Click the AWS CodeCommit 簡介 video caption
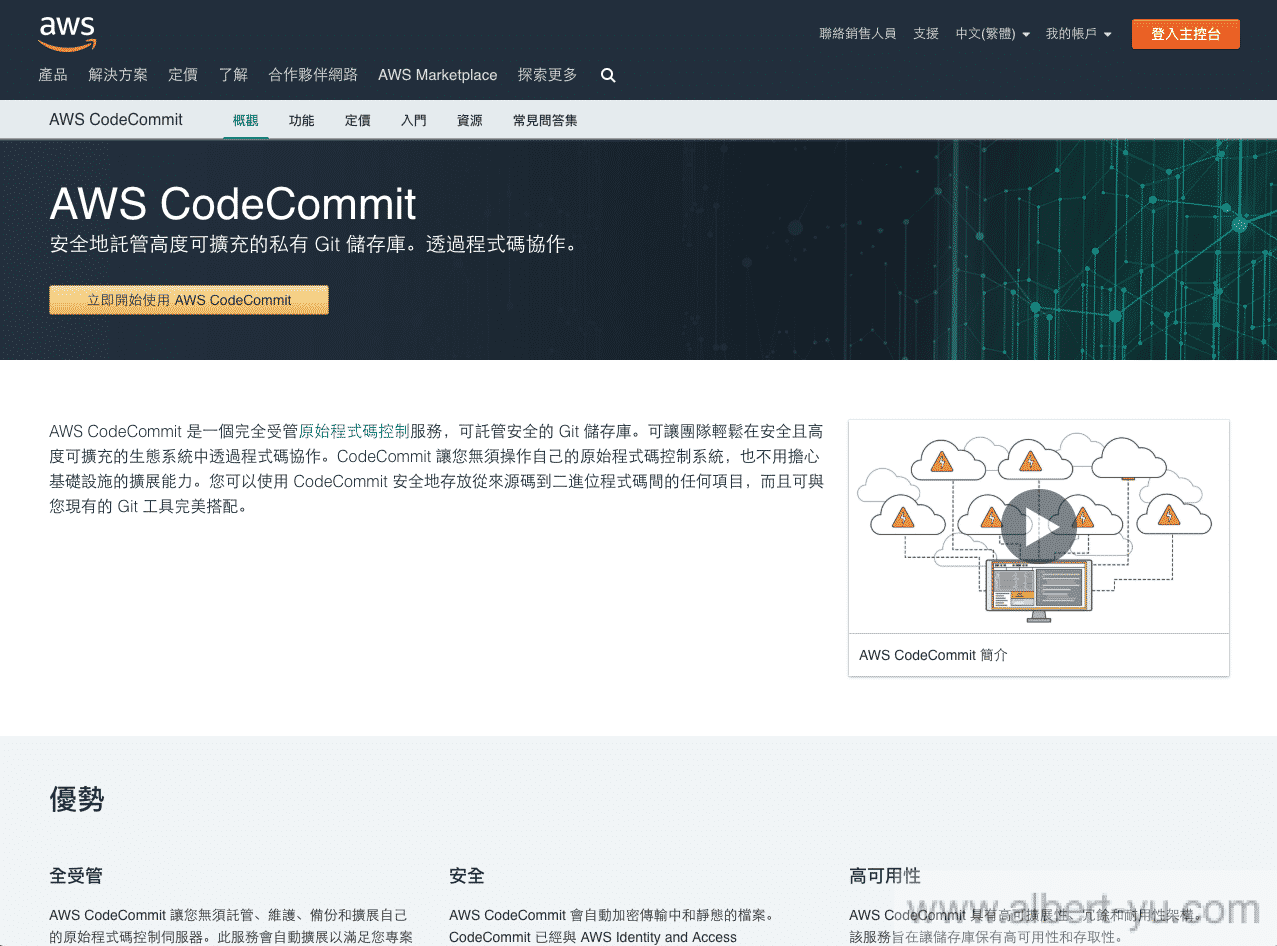The width and height of the screenshot is (1277, 946). pos(934,655)
